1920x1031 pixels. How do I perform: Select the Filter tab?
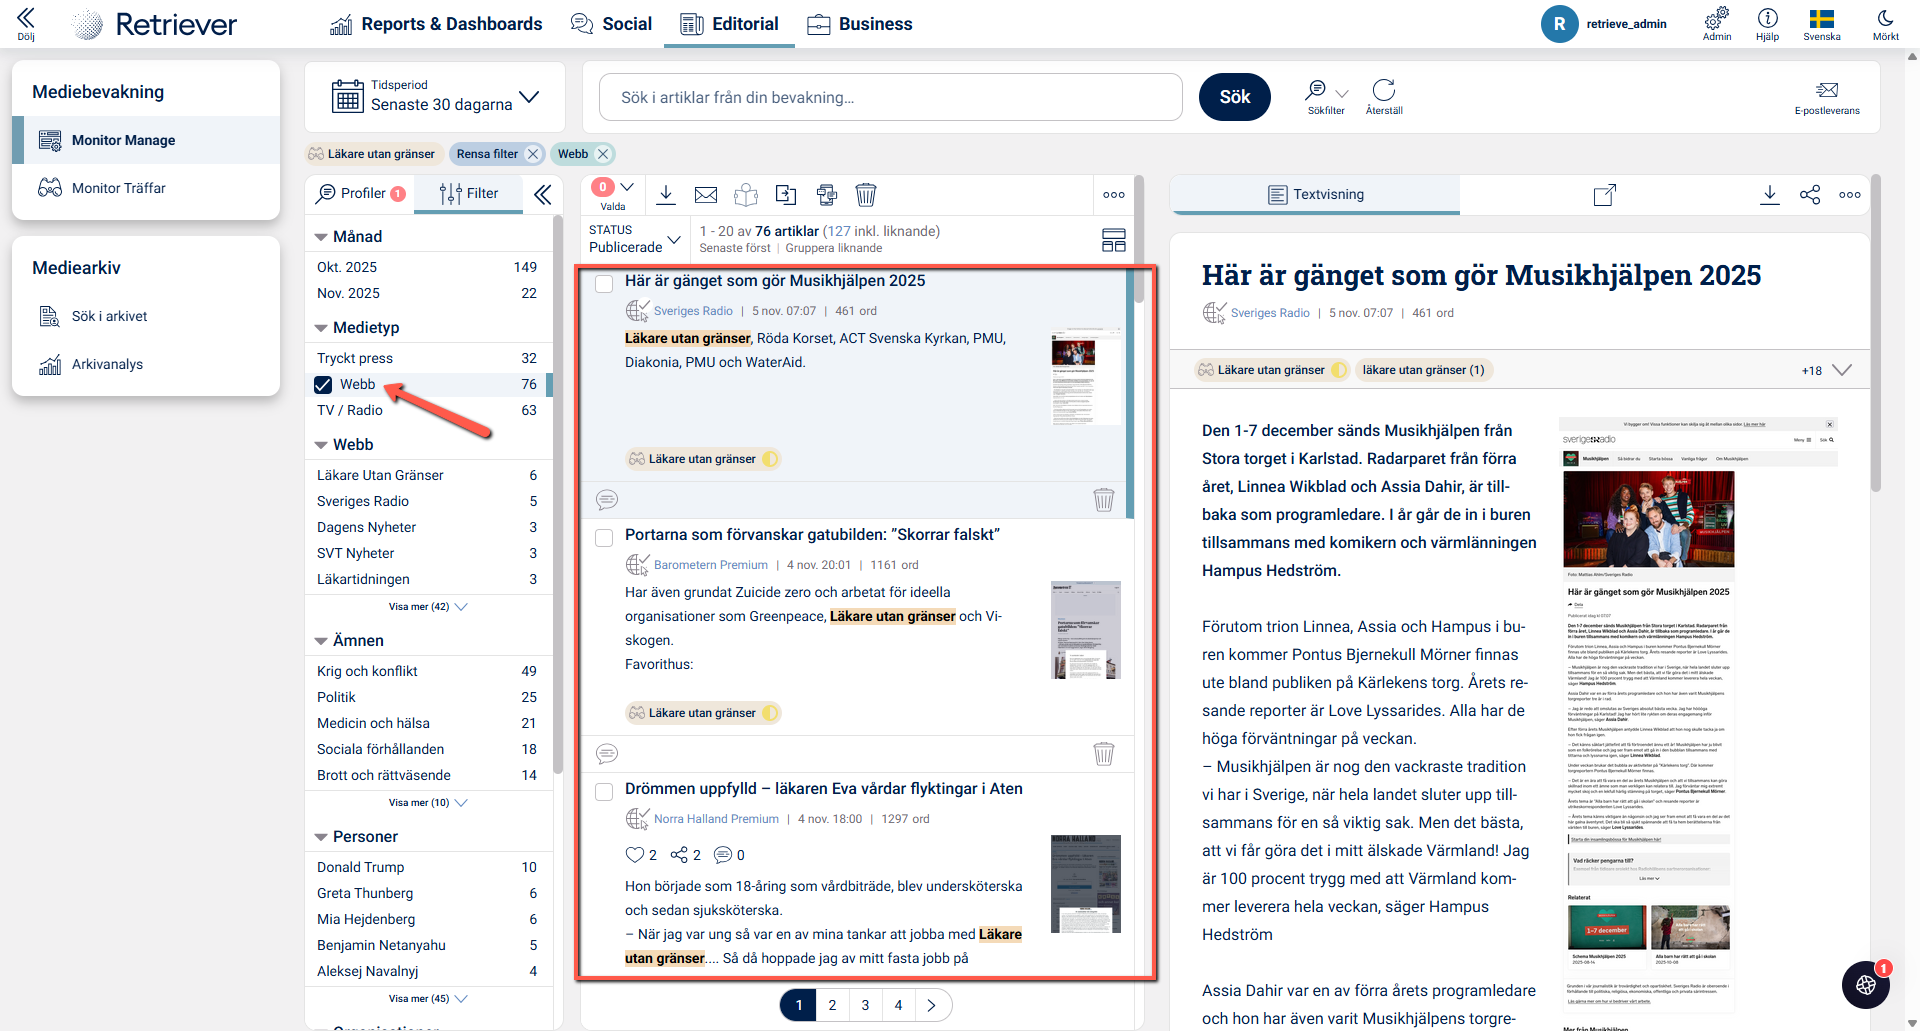point(469,194)
